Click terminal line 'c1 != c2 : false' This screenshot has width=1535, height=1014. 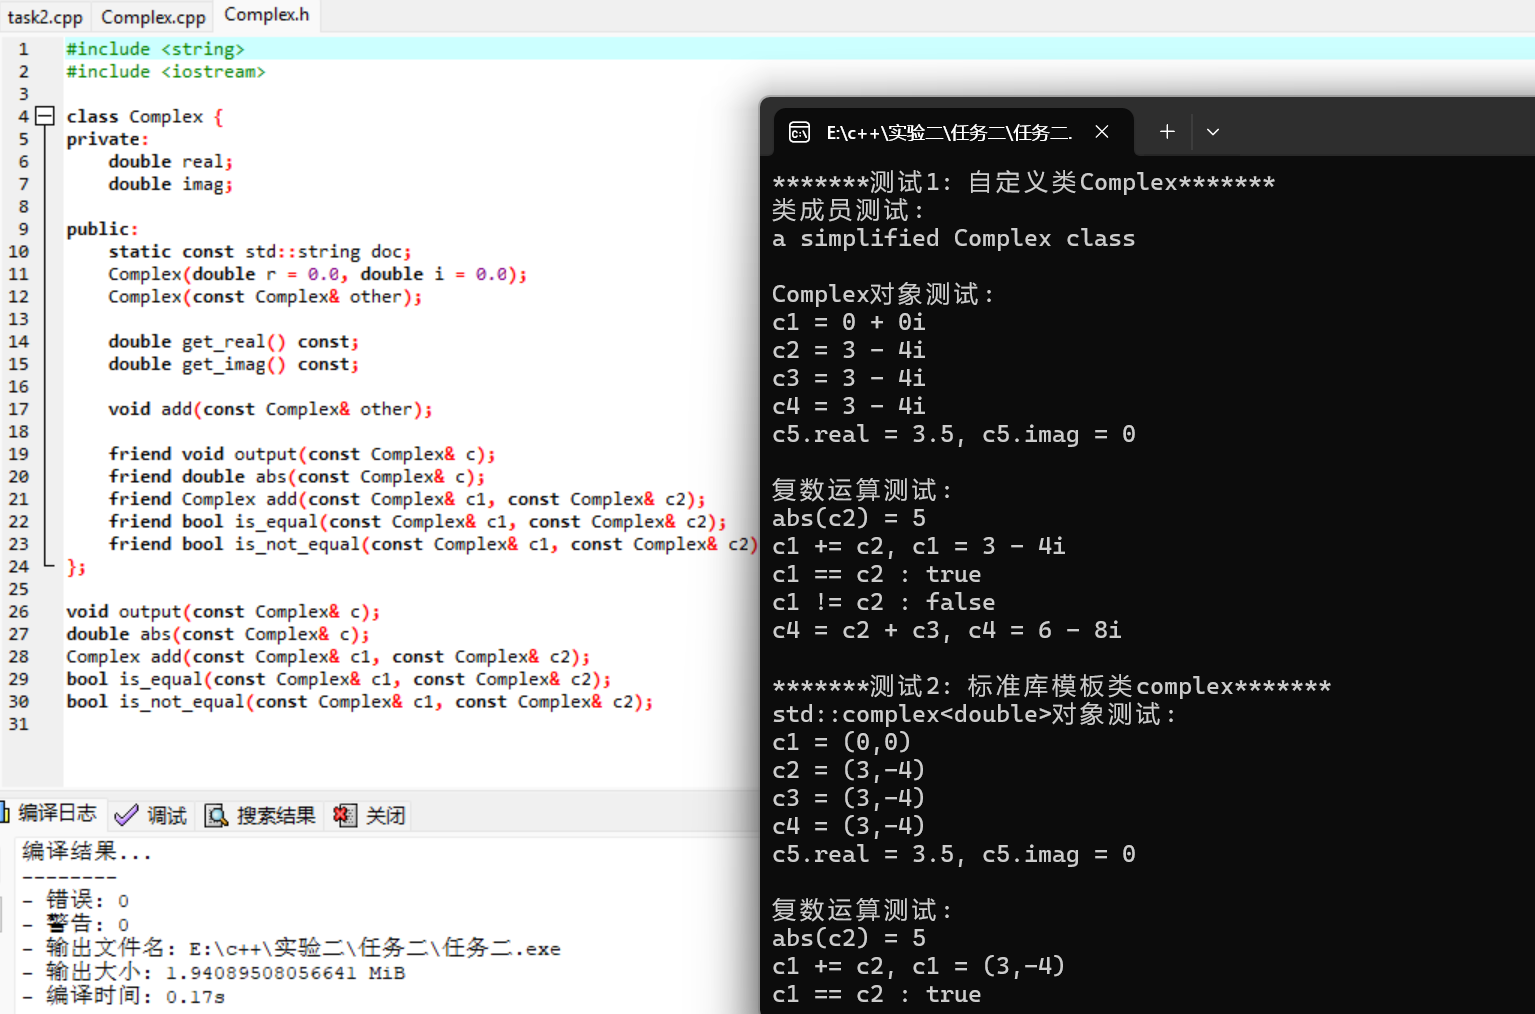coord(884,602)
